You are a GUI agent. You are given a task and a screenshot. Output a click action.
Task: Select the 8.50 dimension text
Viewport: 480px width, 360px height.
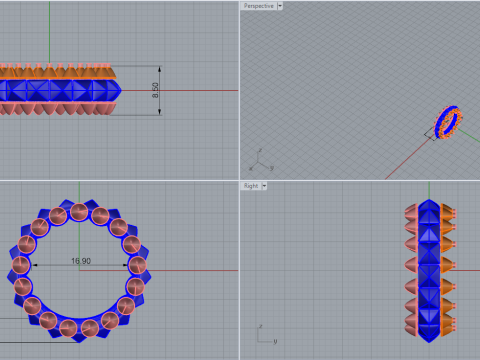tap(155, 90)
